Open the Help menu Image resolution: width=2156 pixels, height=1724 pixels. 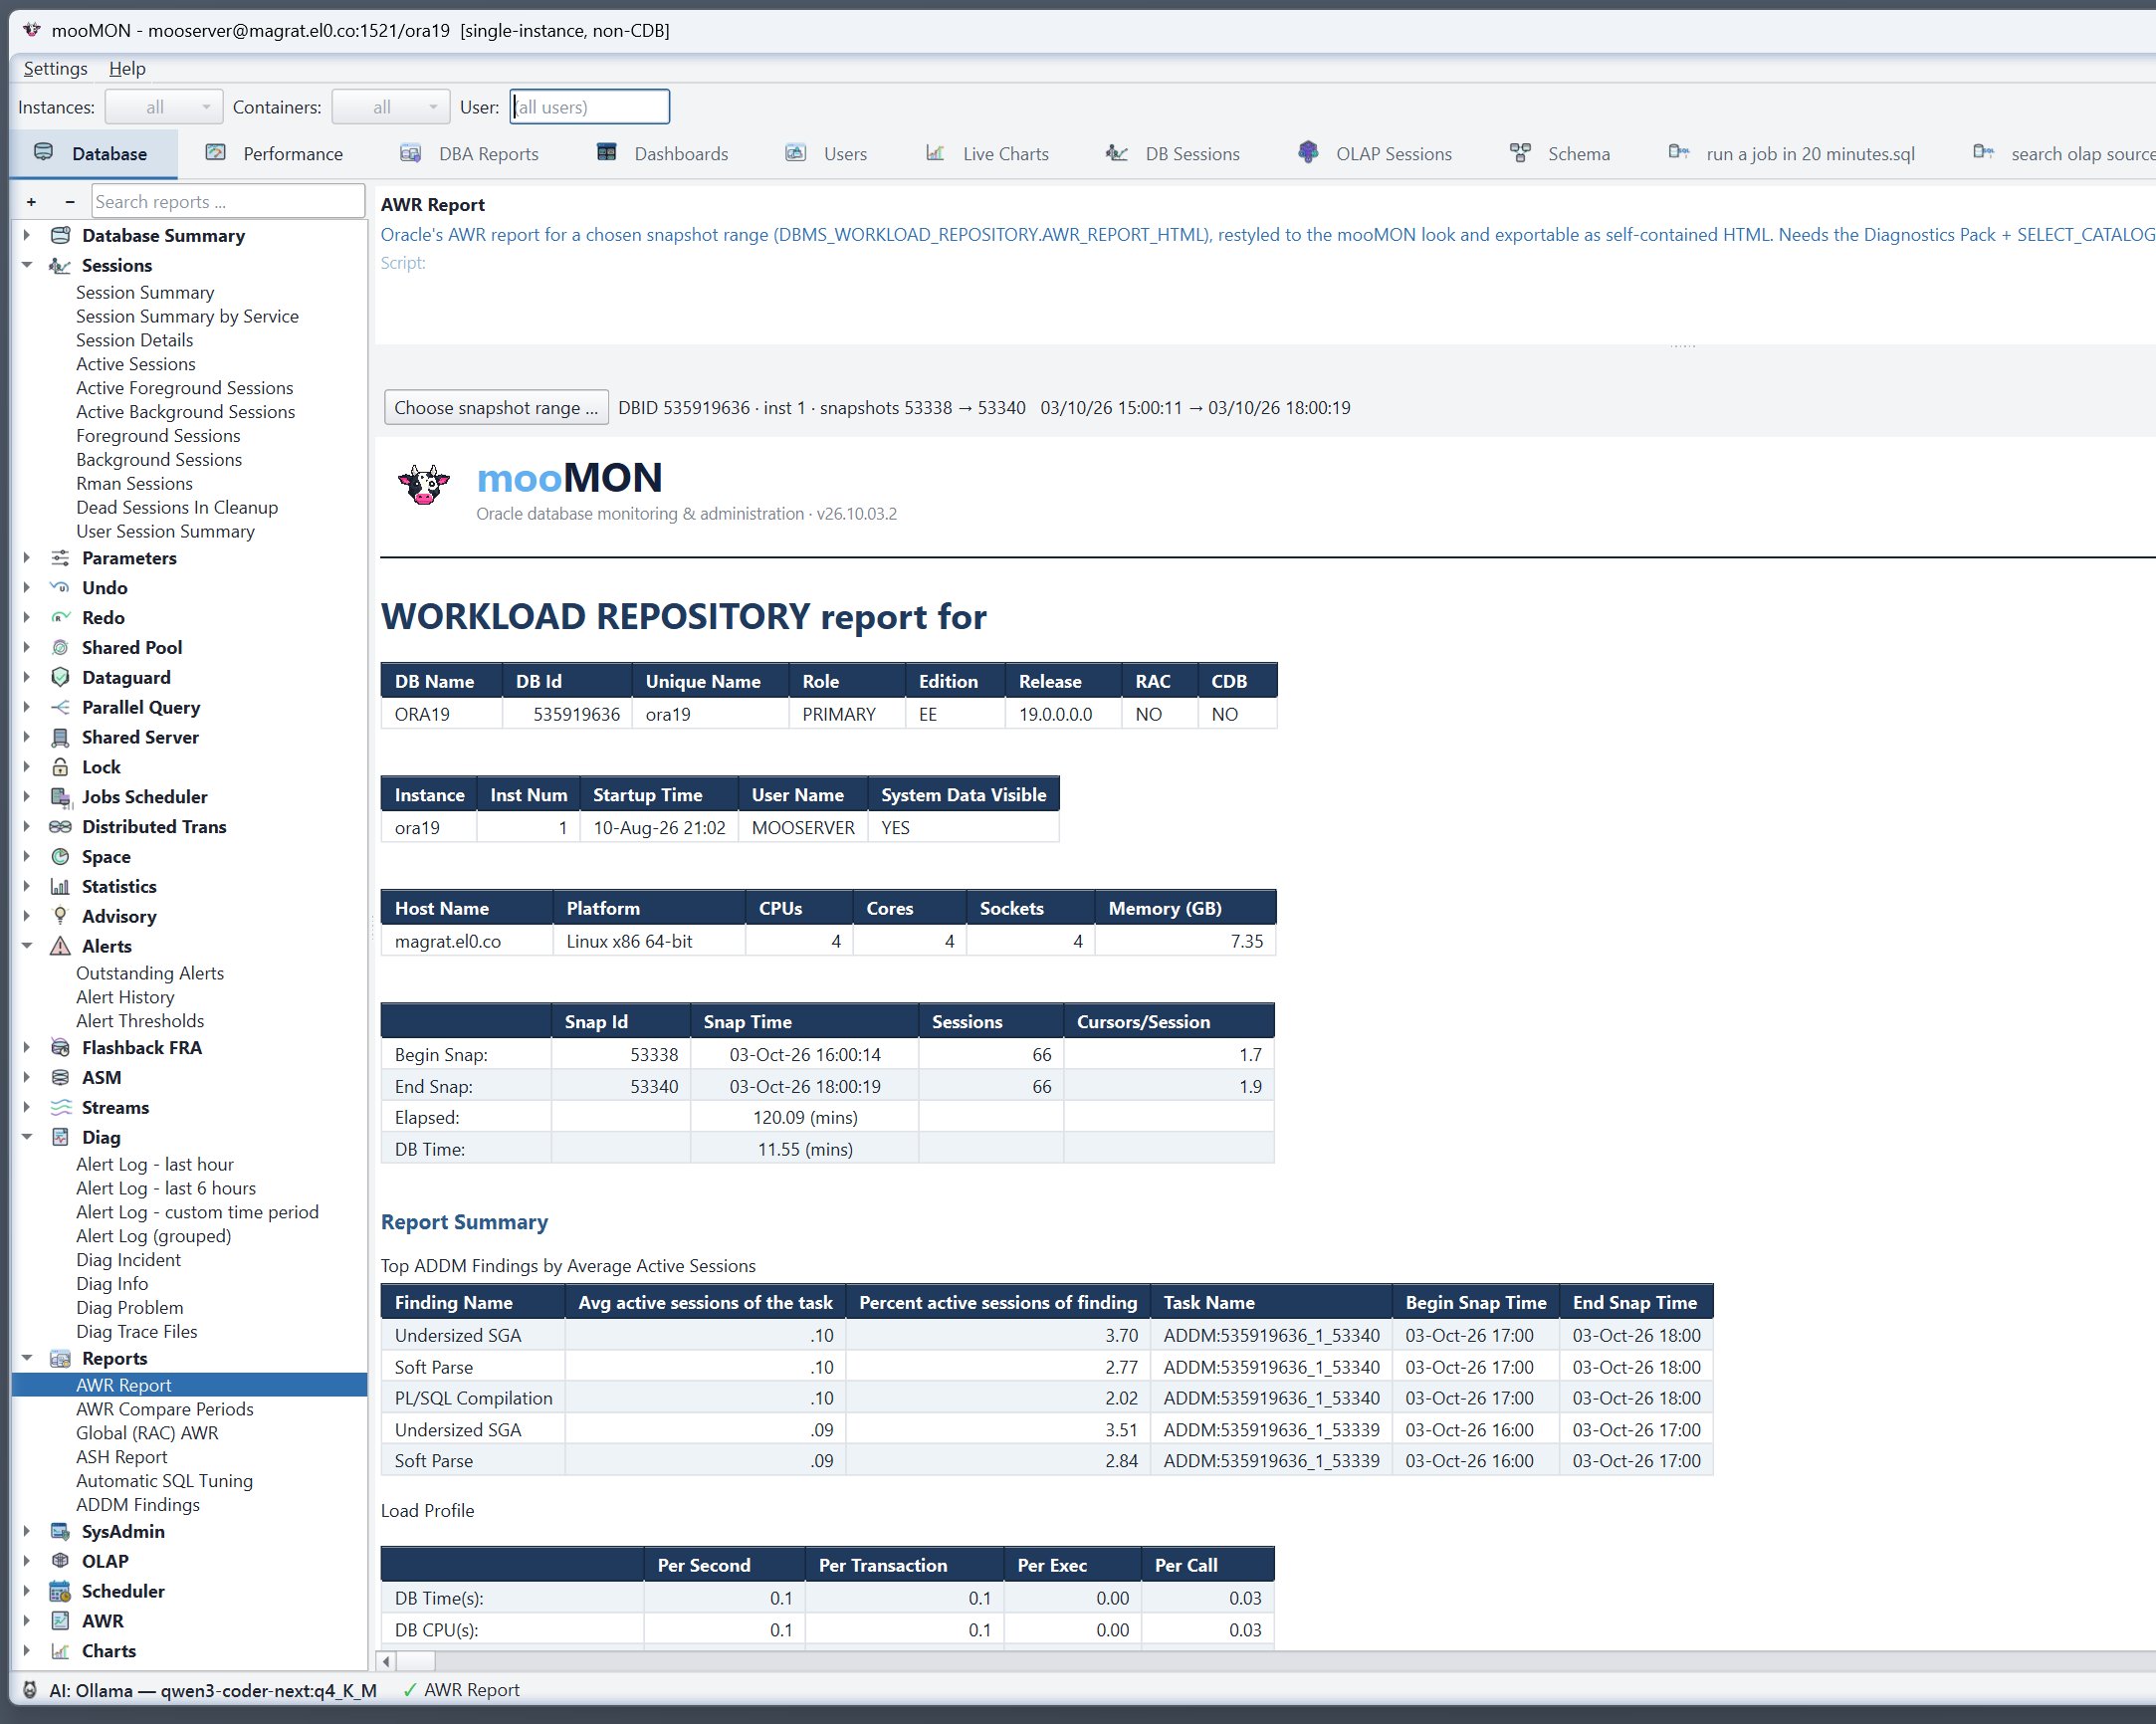pos(127,68)
